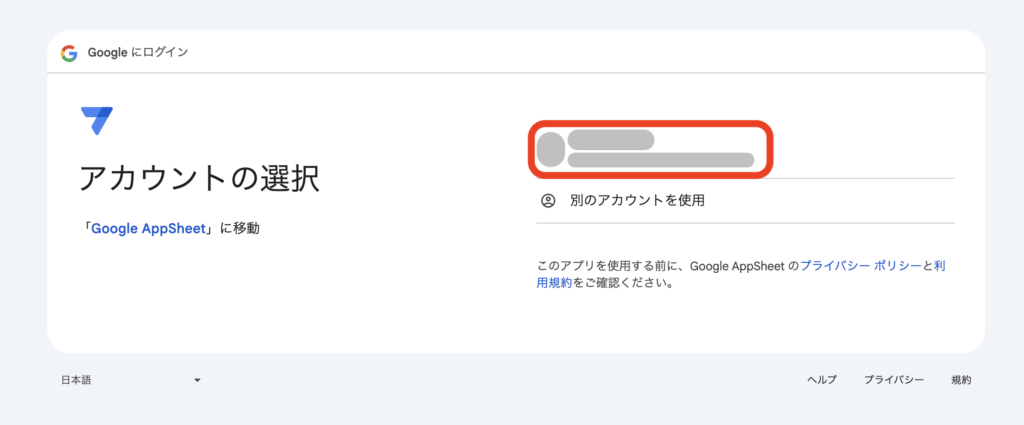Choose the account by its blurred email line

(660, 160)
